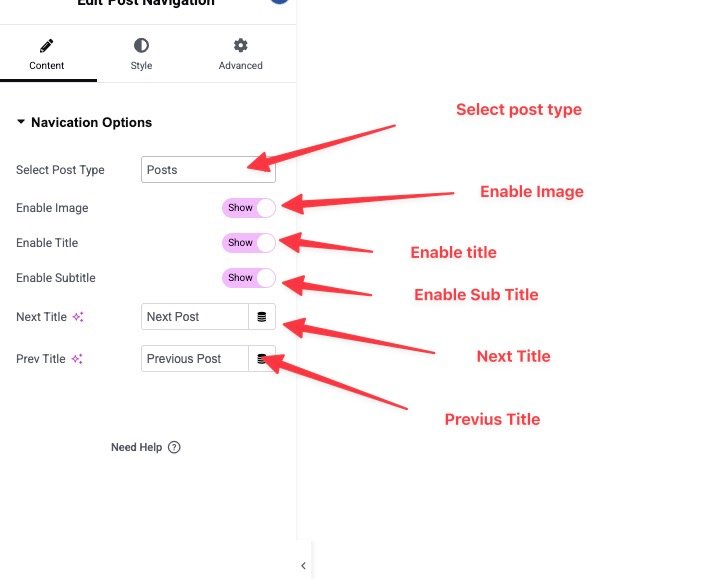Click the Prev Title text field
This screenshot has height=579, width=727.
coord(195,359)
